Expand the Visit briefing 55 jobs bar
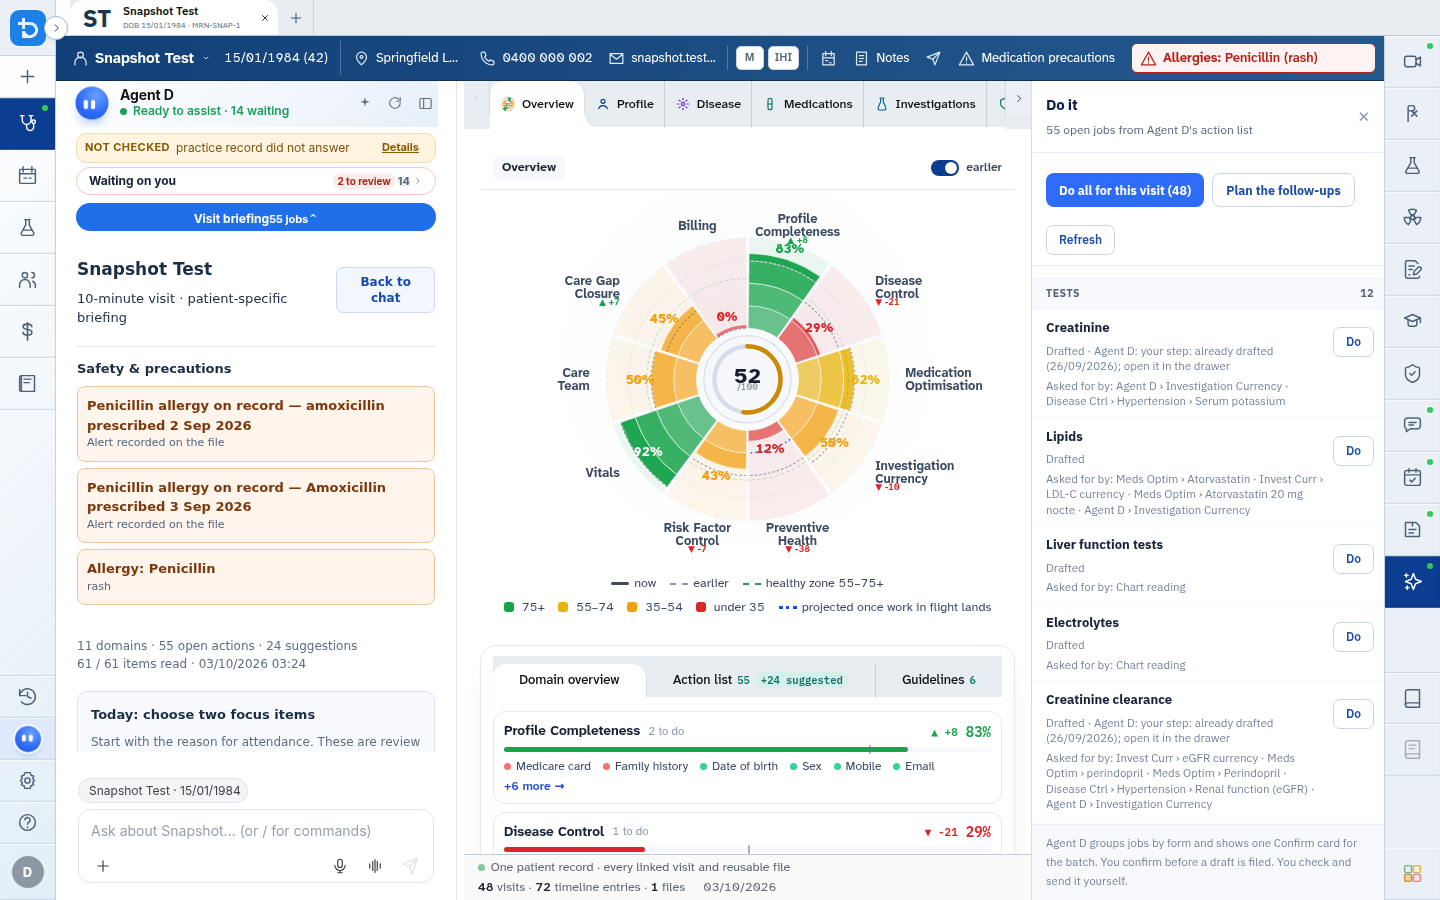The height and width of the screenshot is (900, 1440). click(x=256, y=217)
